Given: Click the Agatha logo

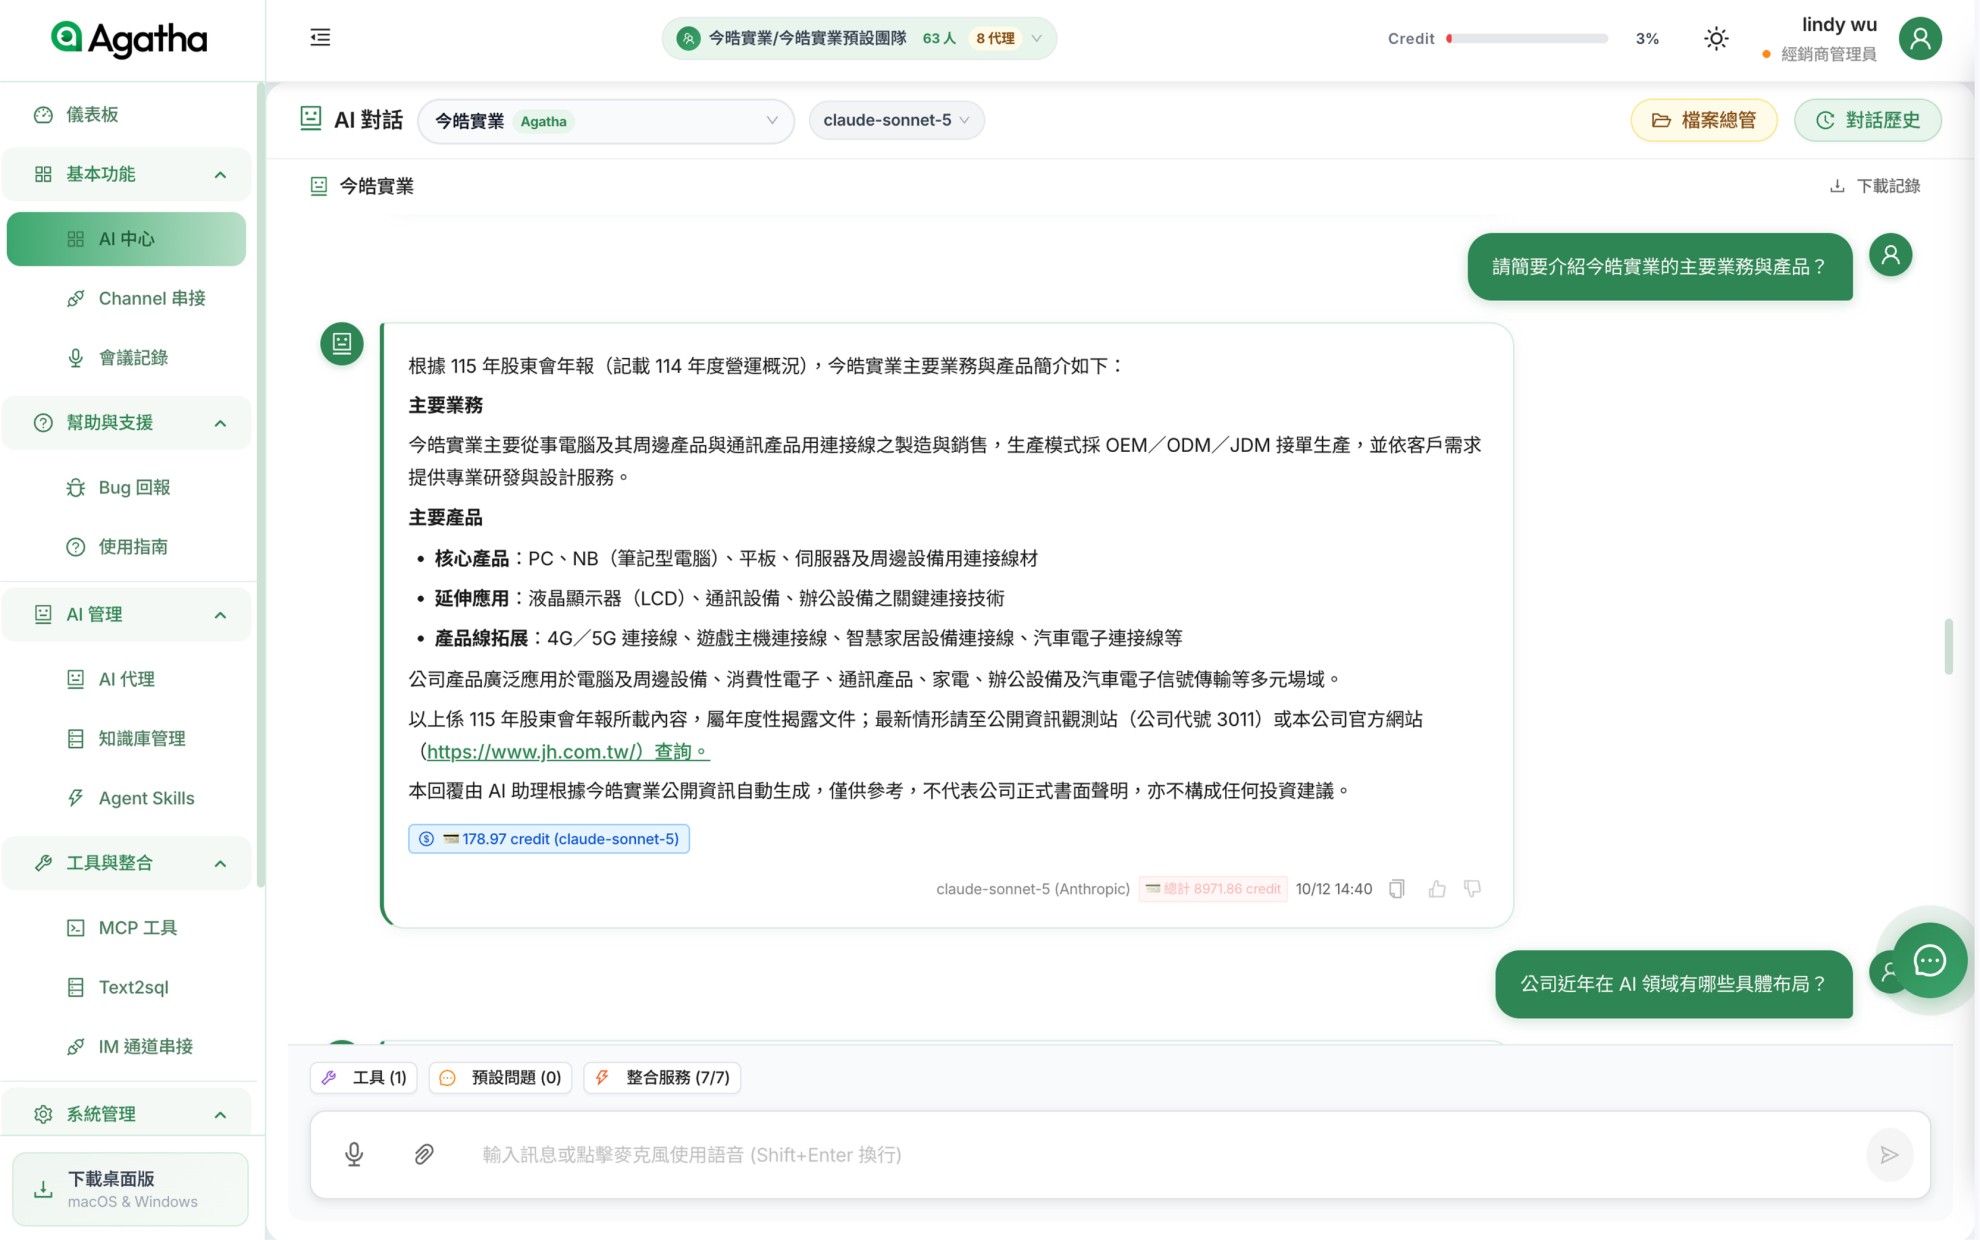Looking at the screenshot, I should pos(129,38).
